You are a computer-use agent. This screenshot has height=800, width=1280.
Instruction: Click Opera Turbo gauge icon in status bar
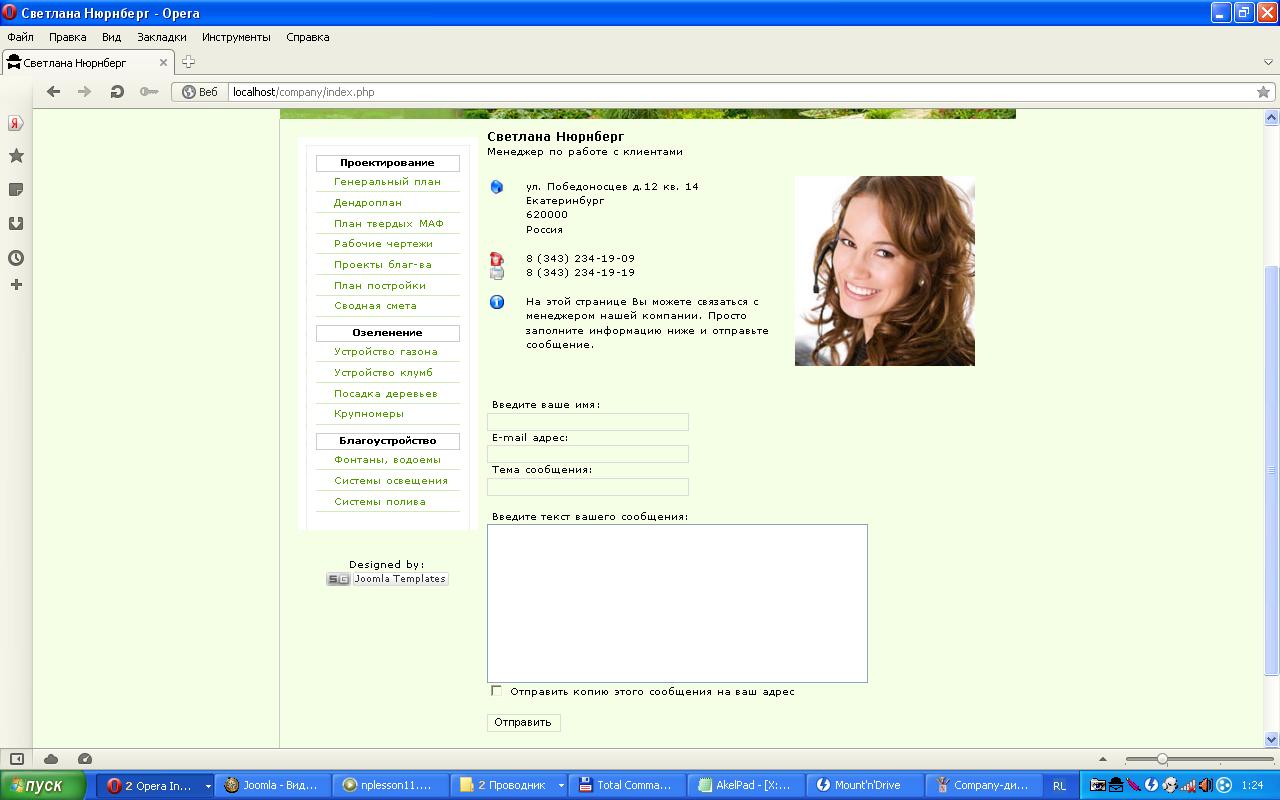(x=85, y=759)
